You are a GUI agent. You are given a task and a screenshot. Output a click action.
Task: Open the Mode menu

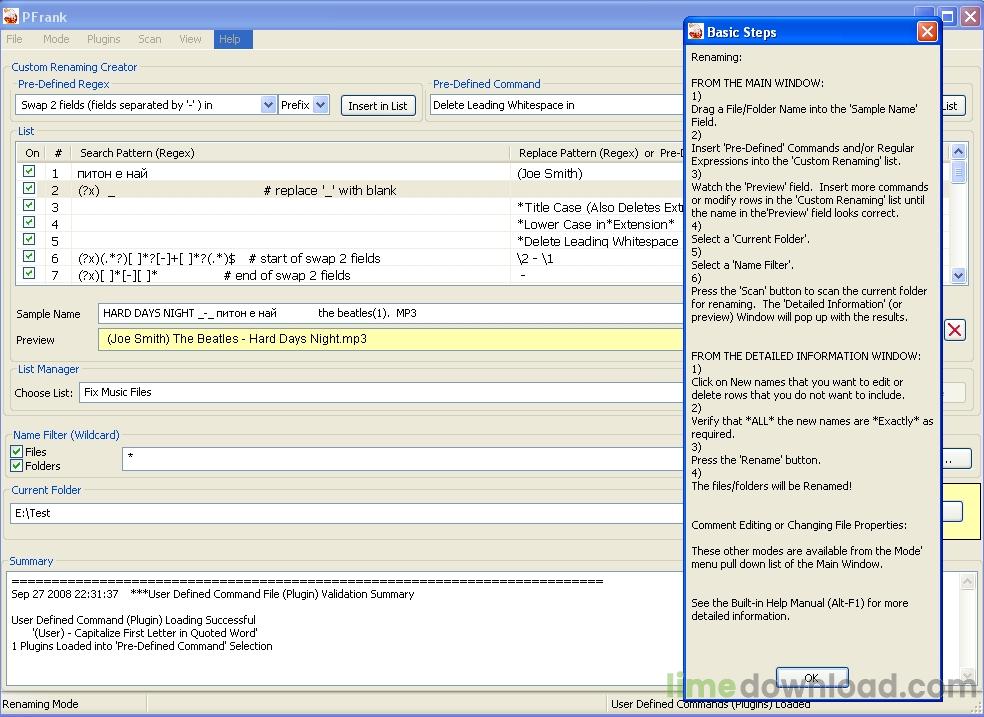[56, 39]
